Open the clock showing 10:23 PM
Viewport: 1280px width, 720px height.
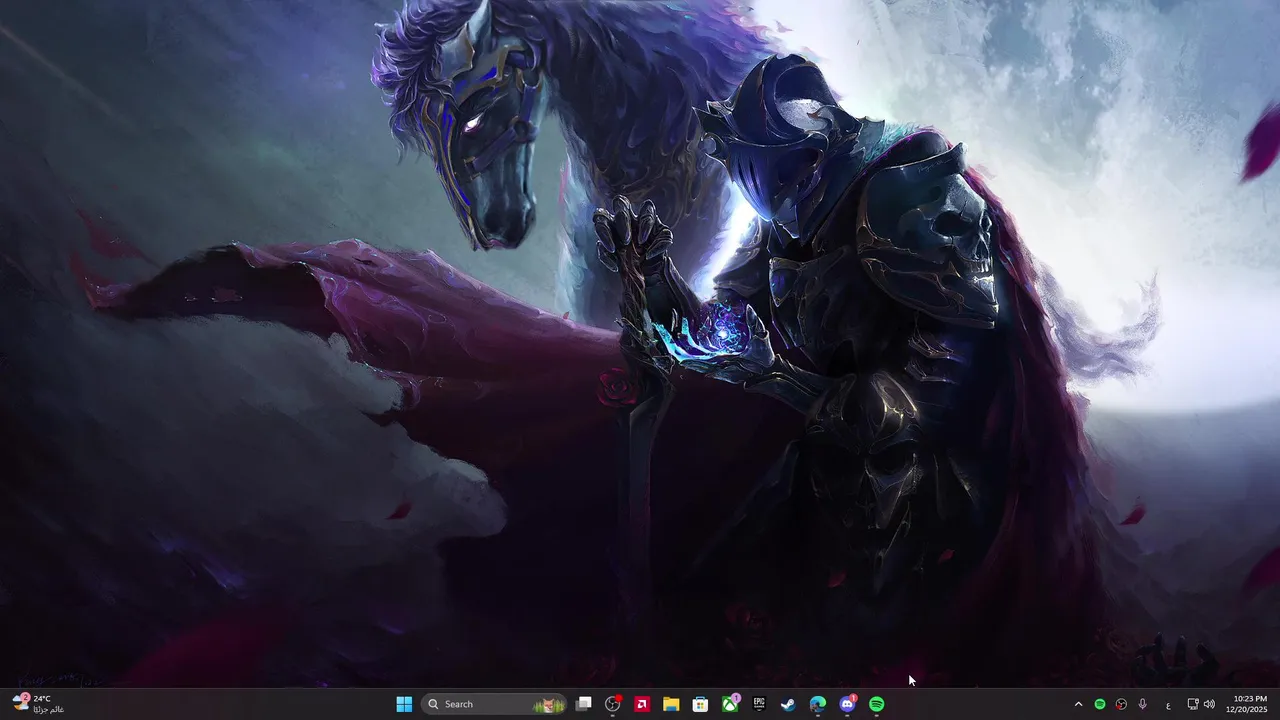tap(1250, 704)
